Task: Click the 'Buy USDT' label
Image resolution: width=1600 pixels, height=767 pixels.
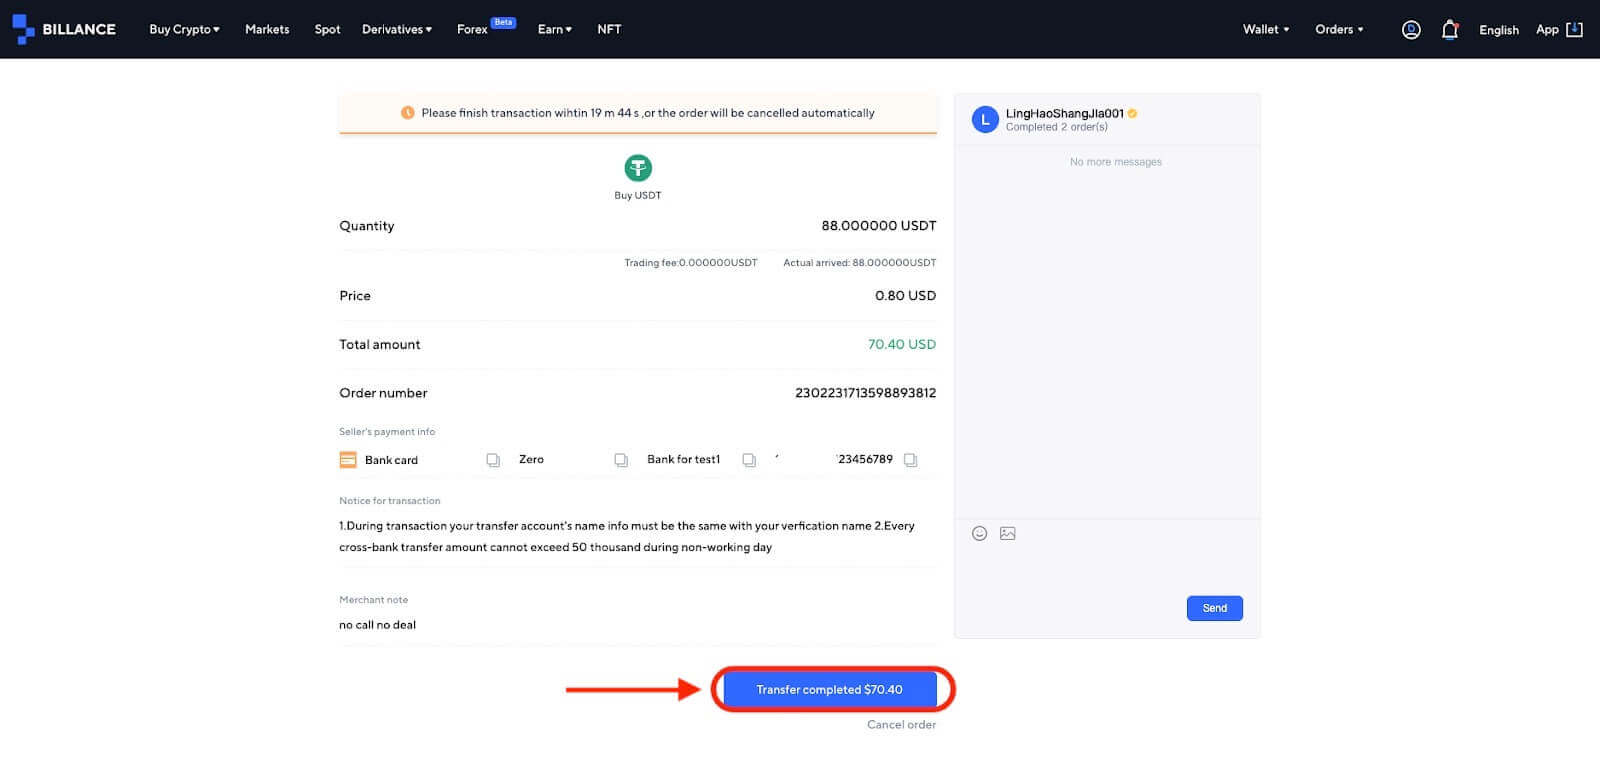Action: (x=637, y=196)
